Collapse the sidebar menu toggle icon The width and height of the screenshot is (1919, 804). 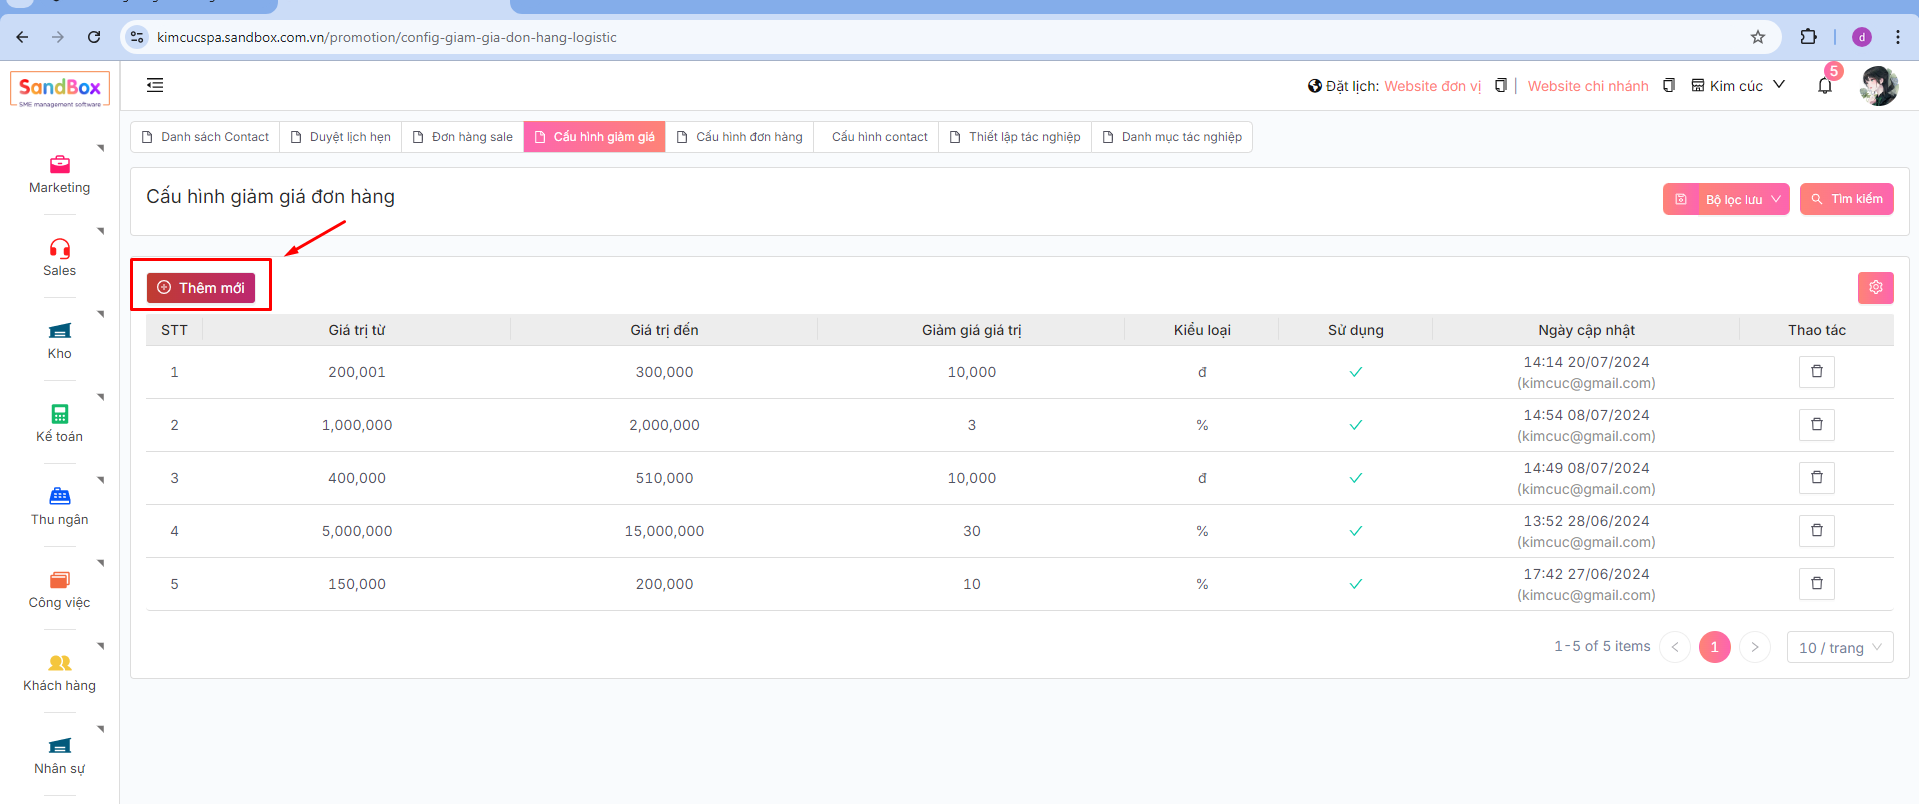[x=155, y=86]
